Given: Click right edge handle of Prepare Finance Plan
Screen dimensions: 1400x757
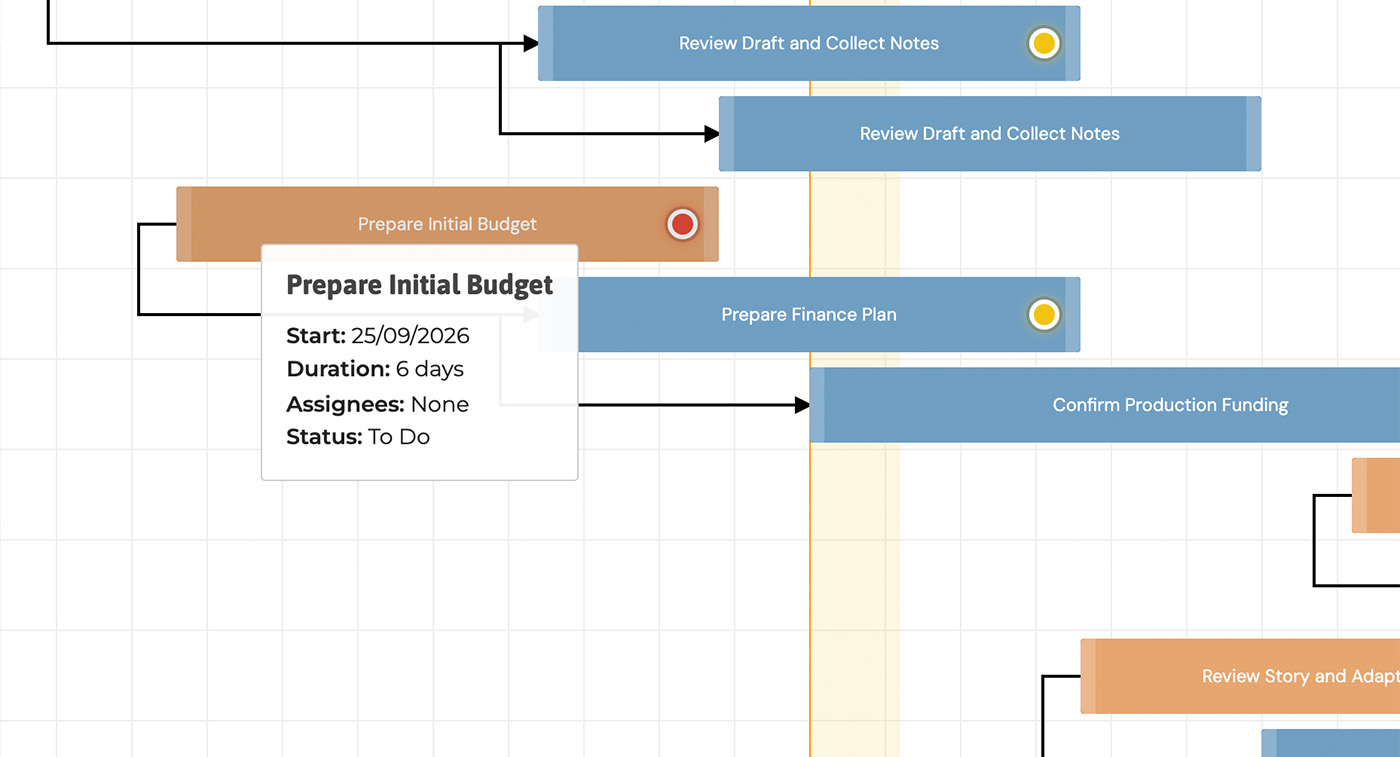Looking at the screenshot, I should 1073,314.
